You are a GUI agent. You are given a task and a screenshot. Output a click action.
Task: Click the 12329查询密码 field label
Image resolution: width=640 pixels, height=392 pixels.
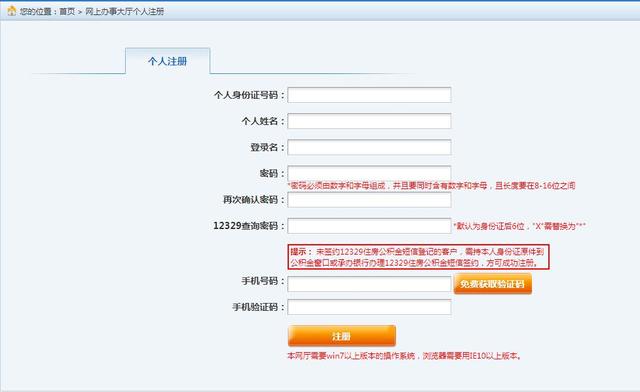[x=249, y=226]
